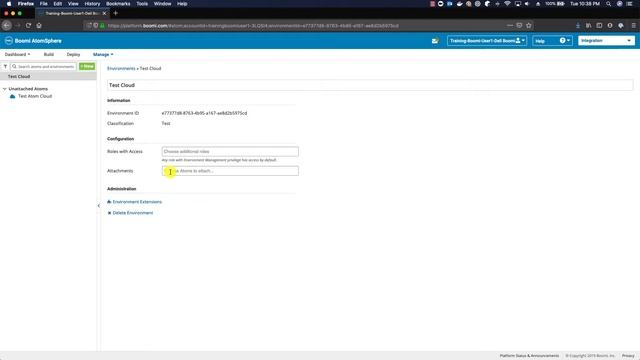Image resolution: width=640 pixels, height=360 pixels.
Task: Click the macOS Spotlight search icon
Action: [609, 4]
